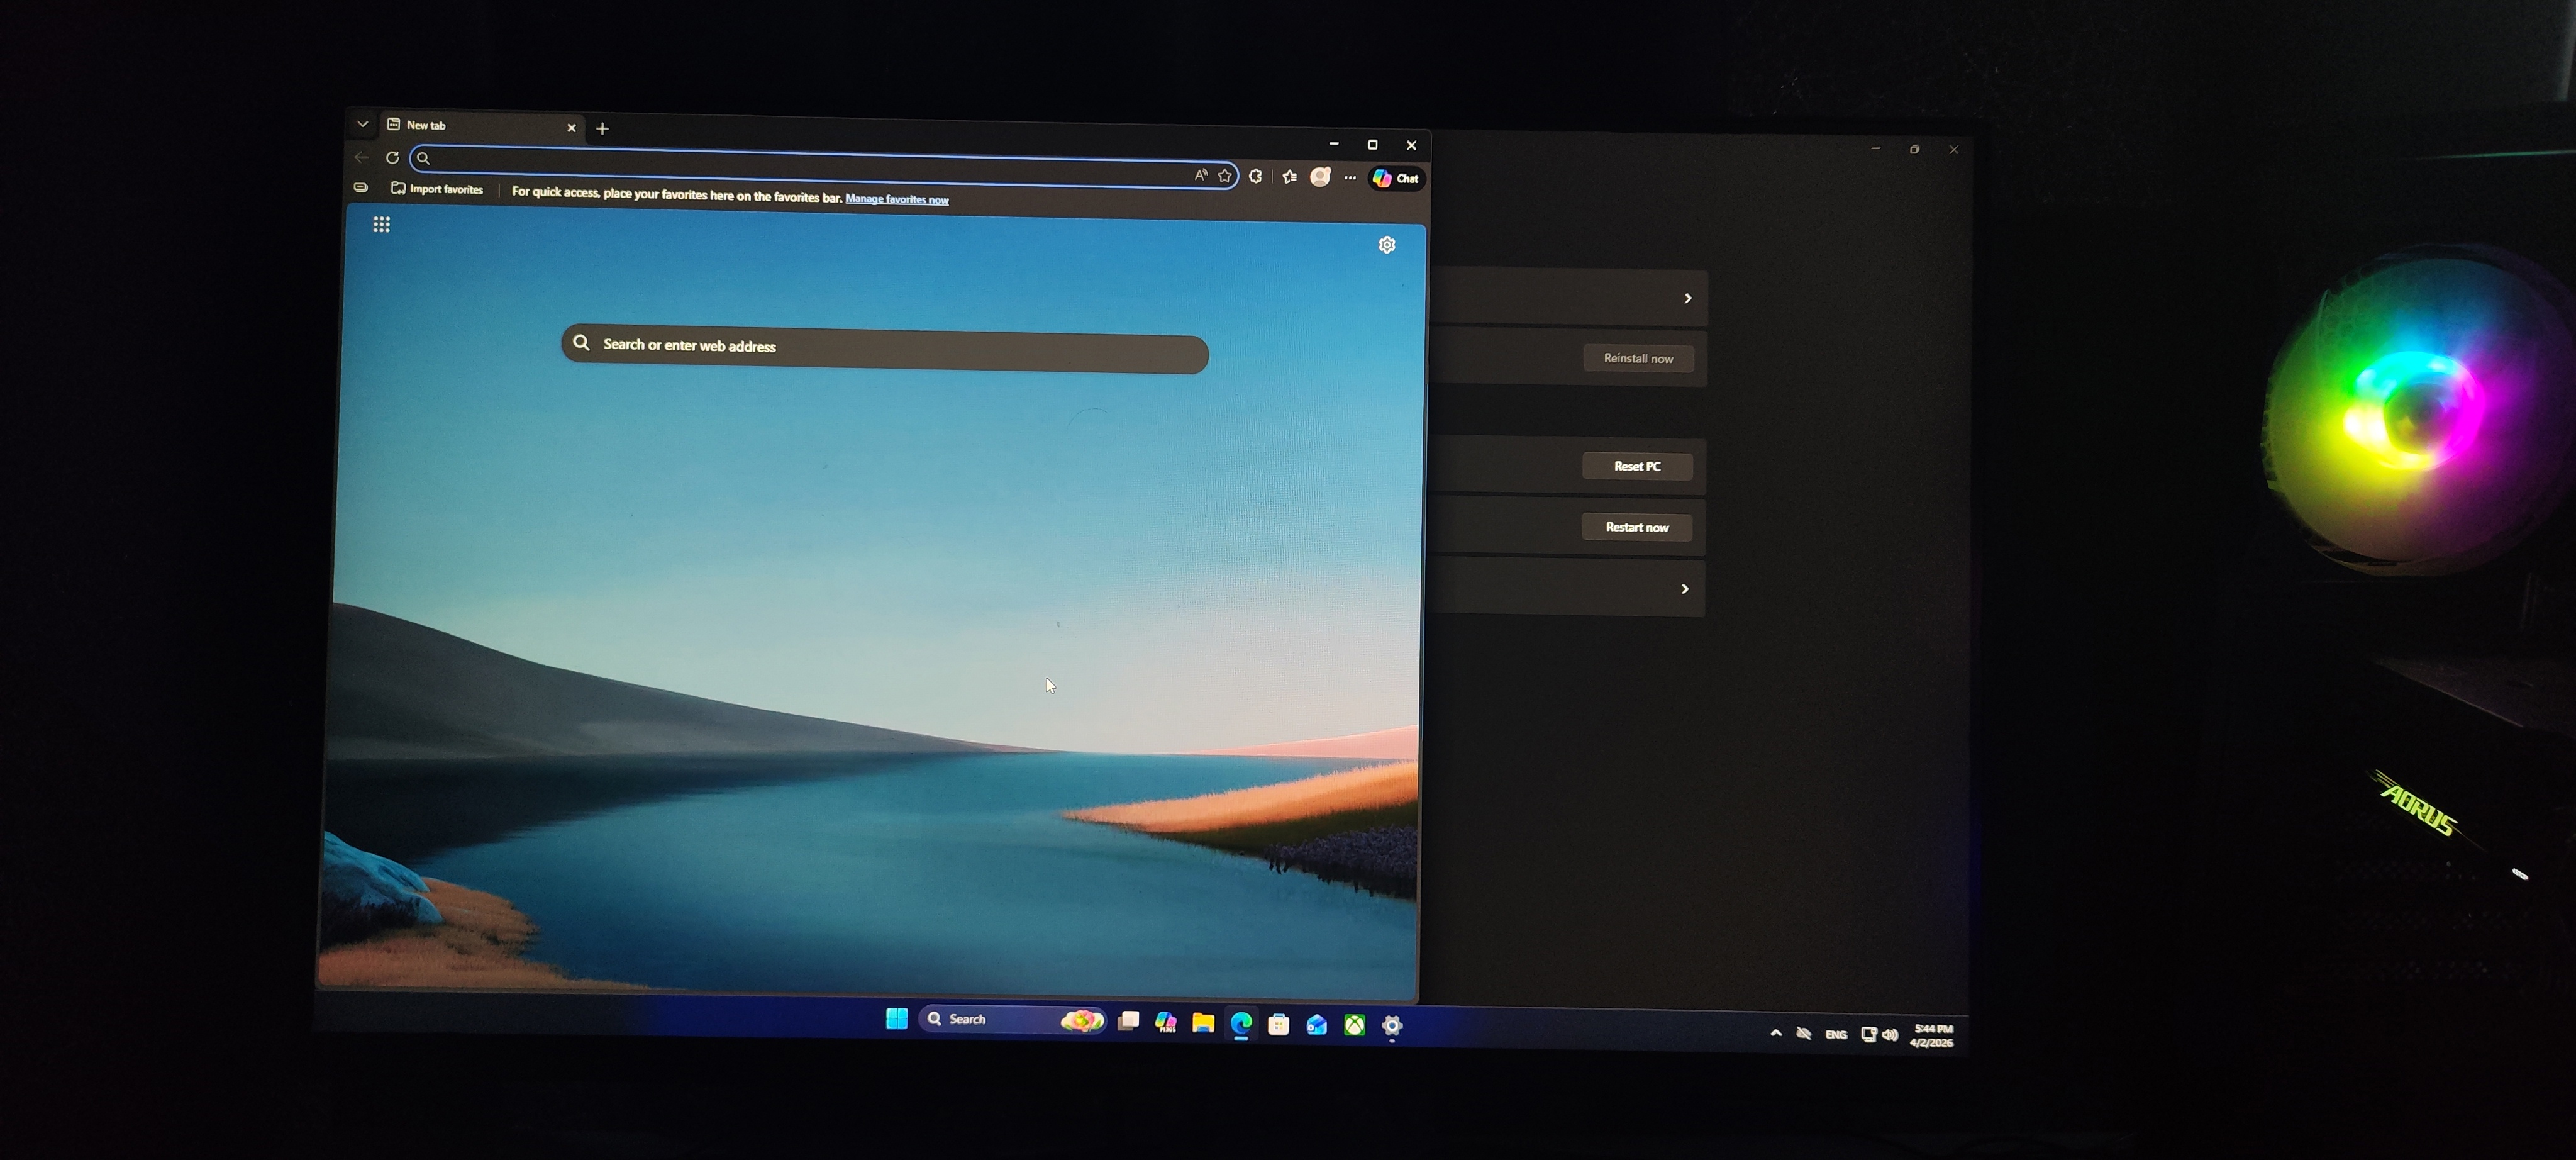2576x1160 pixels.
Task: Open the apps grid launcher icon
Action: tap(381, 224)
